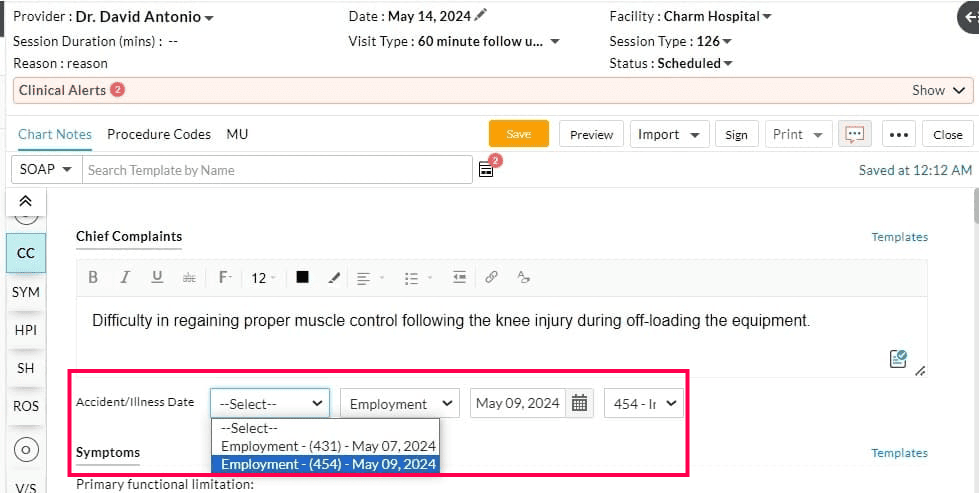Select Employment (431) May 07, 2024 option
Screen dimensions: 979x493
[328, 446]
